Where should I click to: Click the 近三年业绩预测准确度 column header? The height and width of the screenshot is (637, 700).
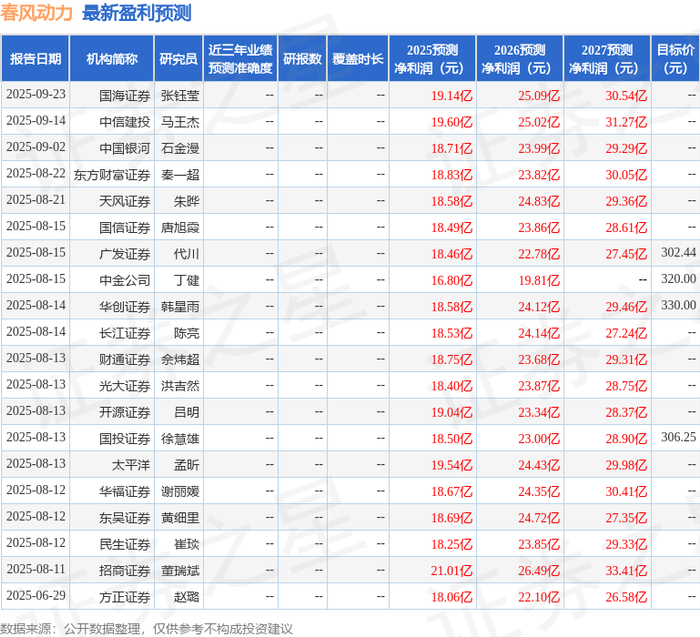point(241,58)
